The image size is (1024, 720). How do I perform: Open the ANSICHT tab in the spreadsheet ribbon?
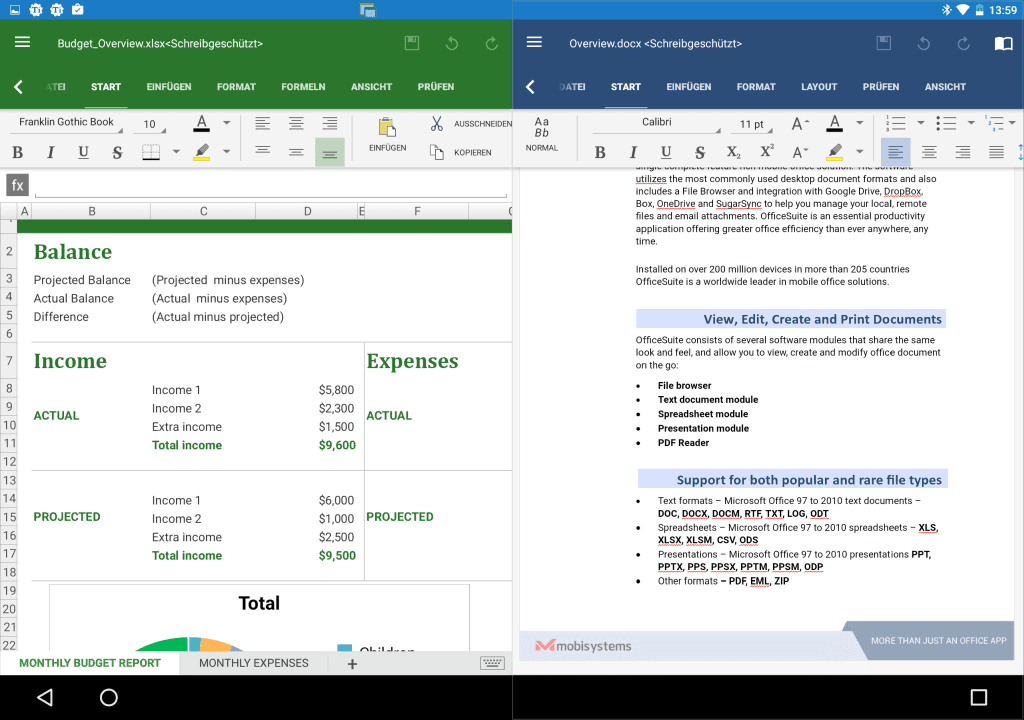(372, 87)
